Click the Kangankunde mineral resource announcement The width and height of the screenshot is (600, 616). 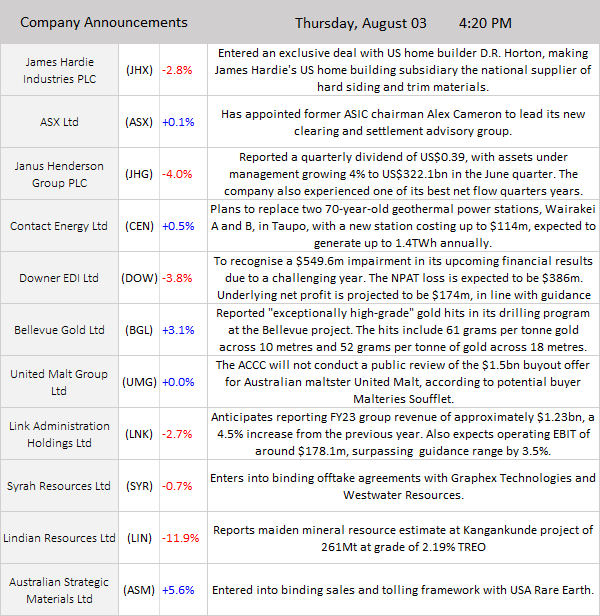coord(402,538)
